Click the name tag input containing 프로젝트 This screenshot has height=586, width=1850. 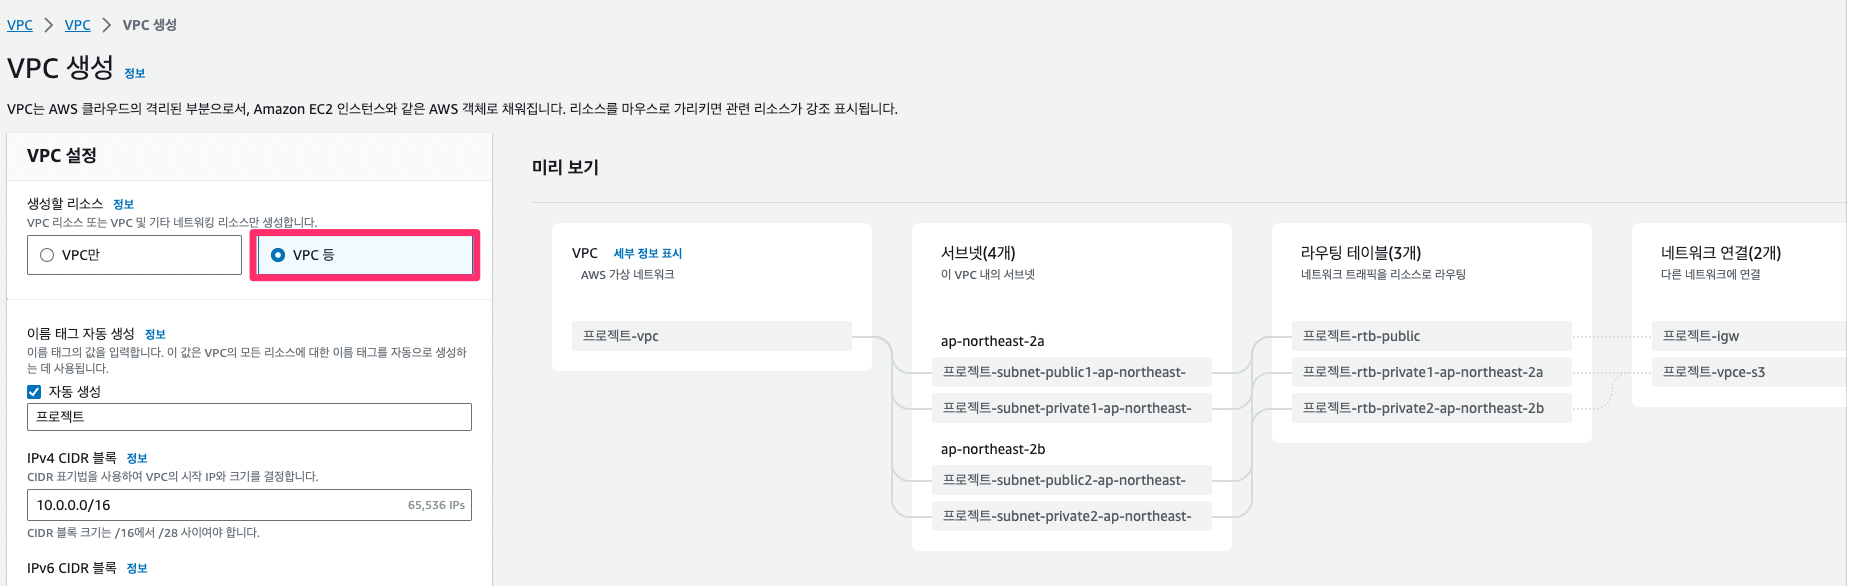249,417
